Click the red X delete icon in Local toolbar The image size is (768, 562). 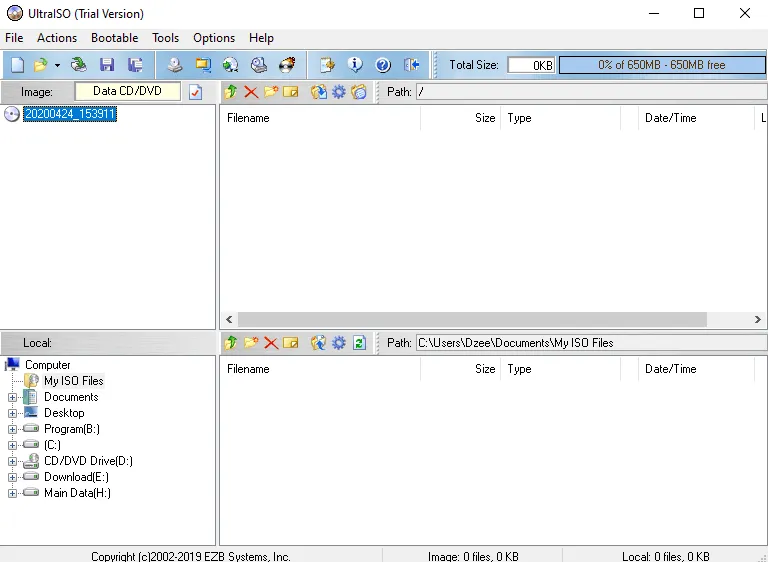coord(271,342)
